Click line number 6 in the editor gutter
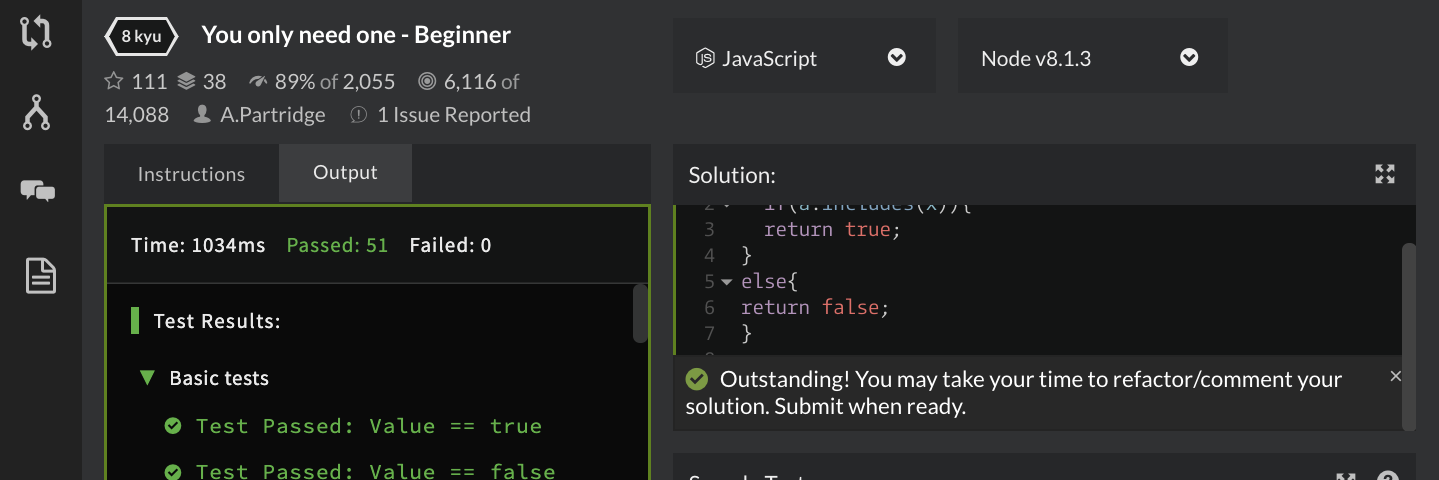 pos(709,308)
